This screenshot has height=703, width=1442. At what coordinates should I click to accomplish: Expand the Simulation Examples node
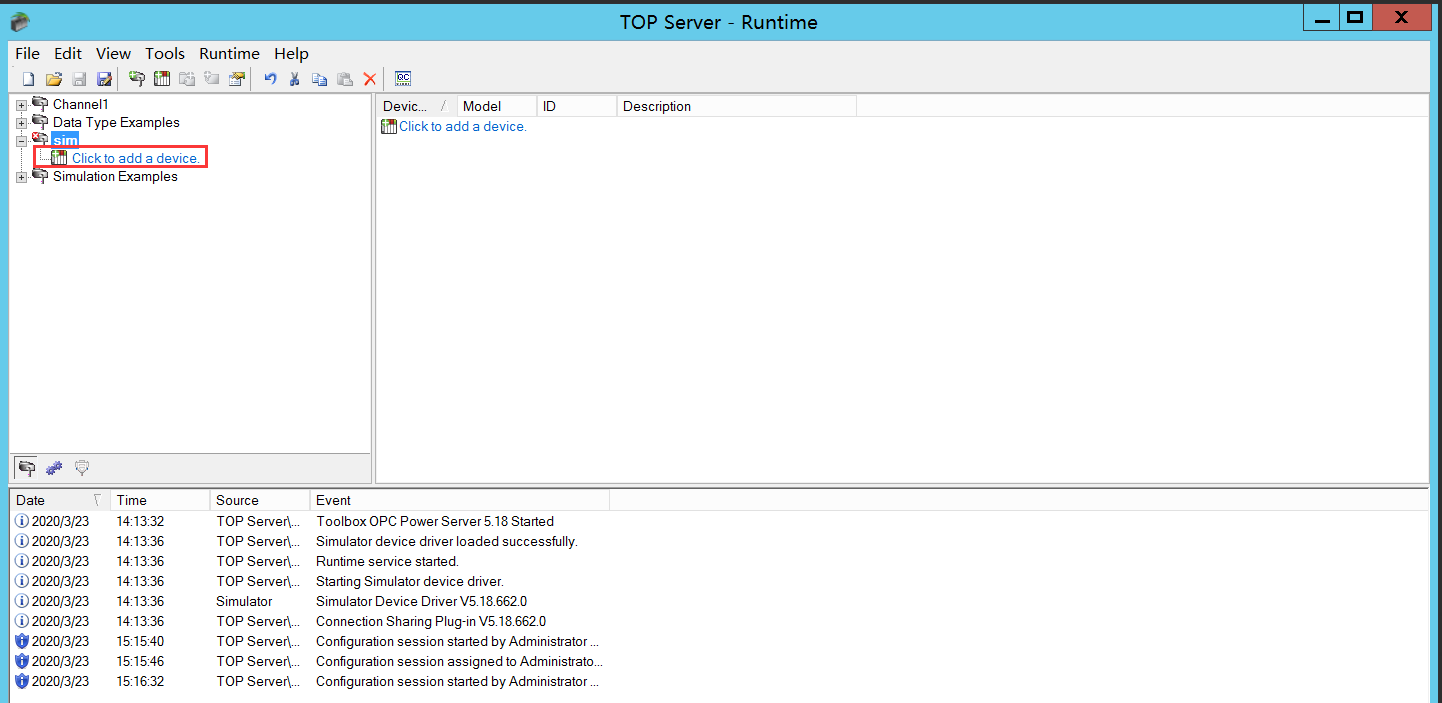coord(22,177)
